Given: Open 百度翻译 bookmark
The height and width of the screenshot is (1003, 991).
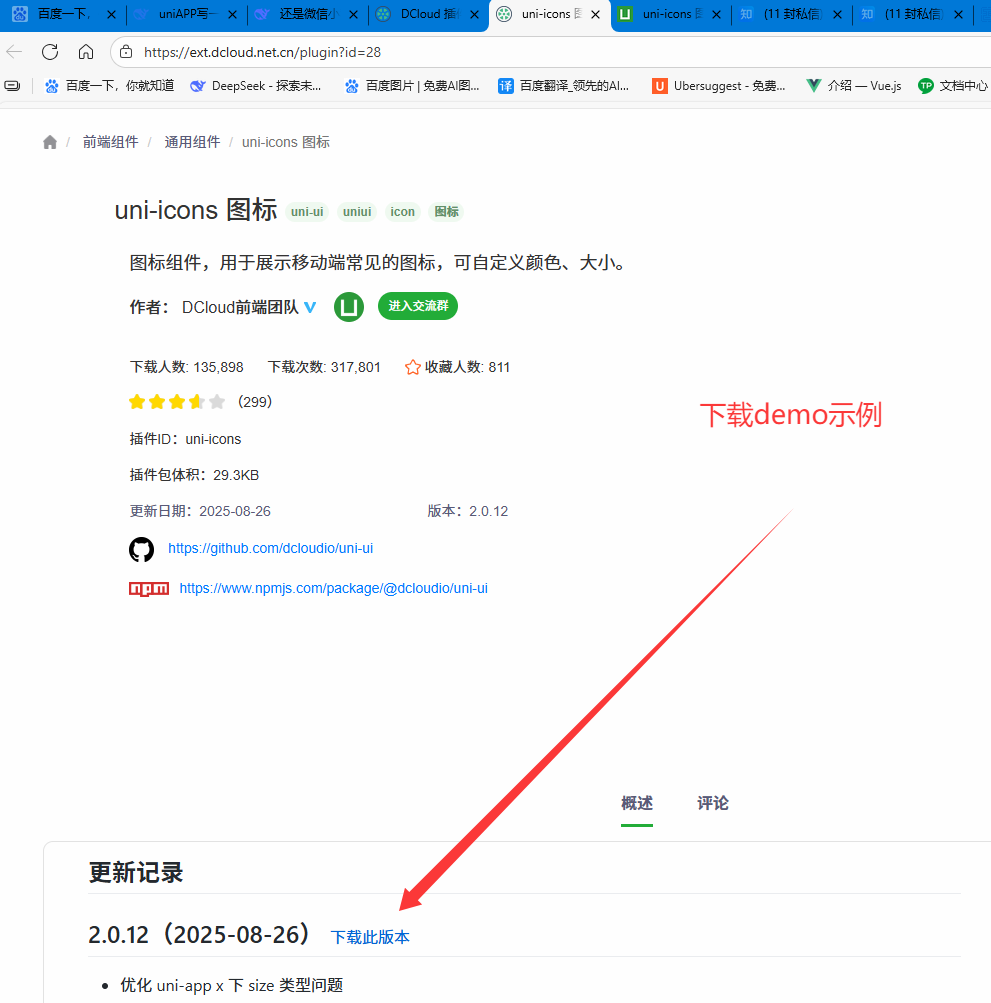Looking at the screenshot, I should pos(564,86).
